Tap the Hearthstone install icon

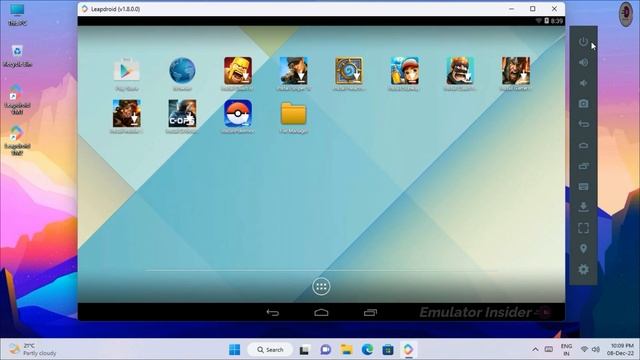tap(349, 71)
